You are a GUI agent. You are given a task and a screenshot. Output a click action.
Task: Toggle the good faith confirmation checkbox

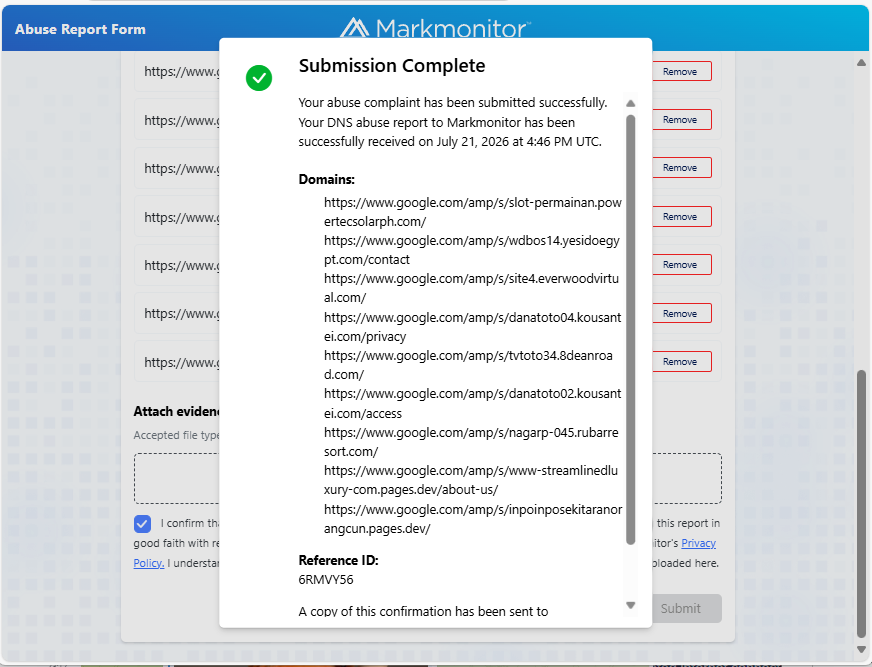[142, 523]
